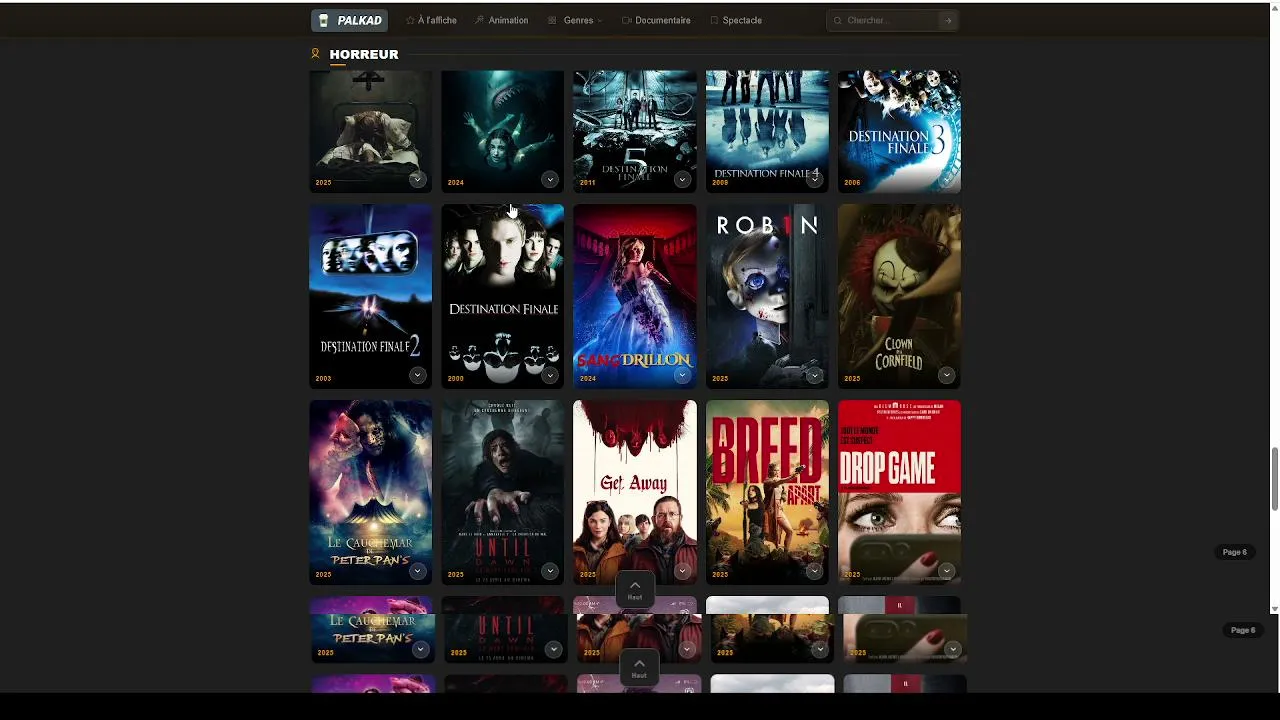Focus the Chercher search field
This screenshot has width=1280, height=720.
tap(890, 20)
